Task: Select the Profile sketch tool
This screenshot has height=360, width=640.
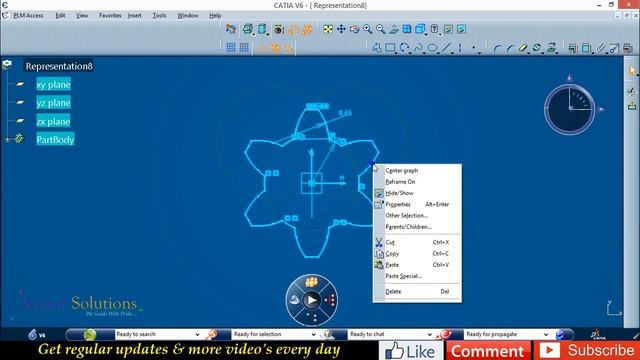Action: (x=377, y=48)
